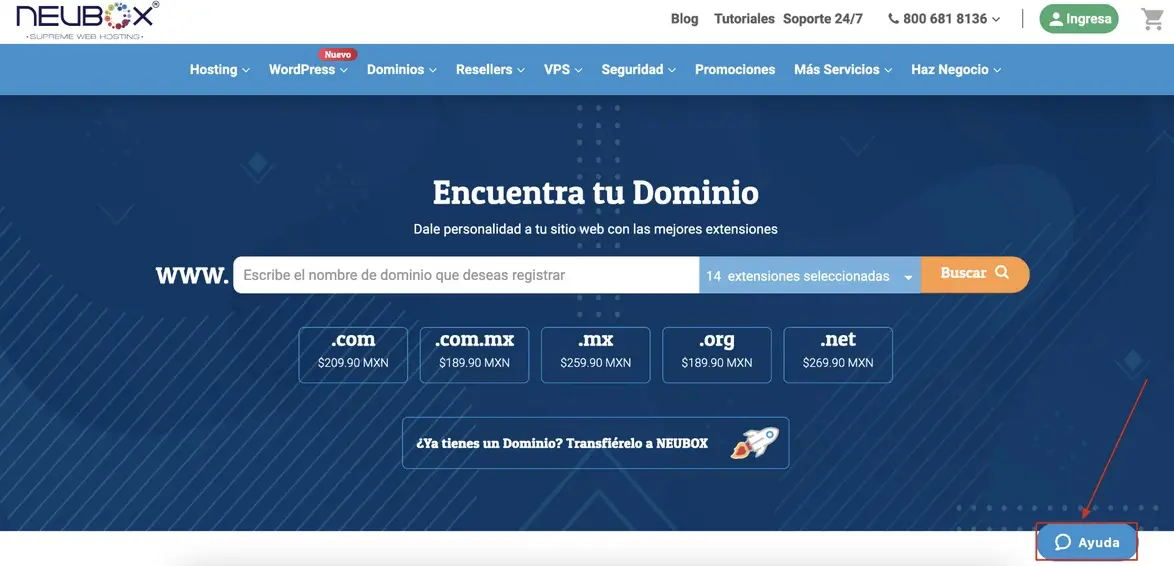Viewport: 1174px width, 566px height.
Task: Click the user icon in Ingresa button
Action: point(1056,19)
